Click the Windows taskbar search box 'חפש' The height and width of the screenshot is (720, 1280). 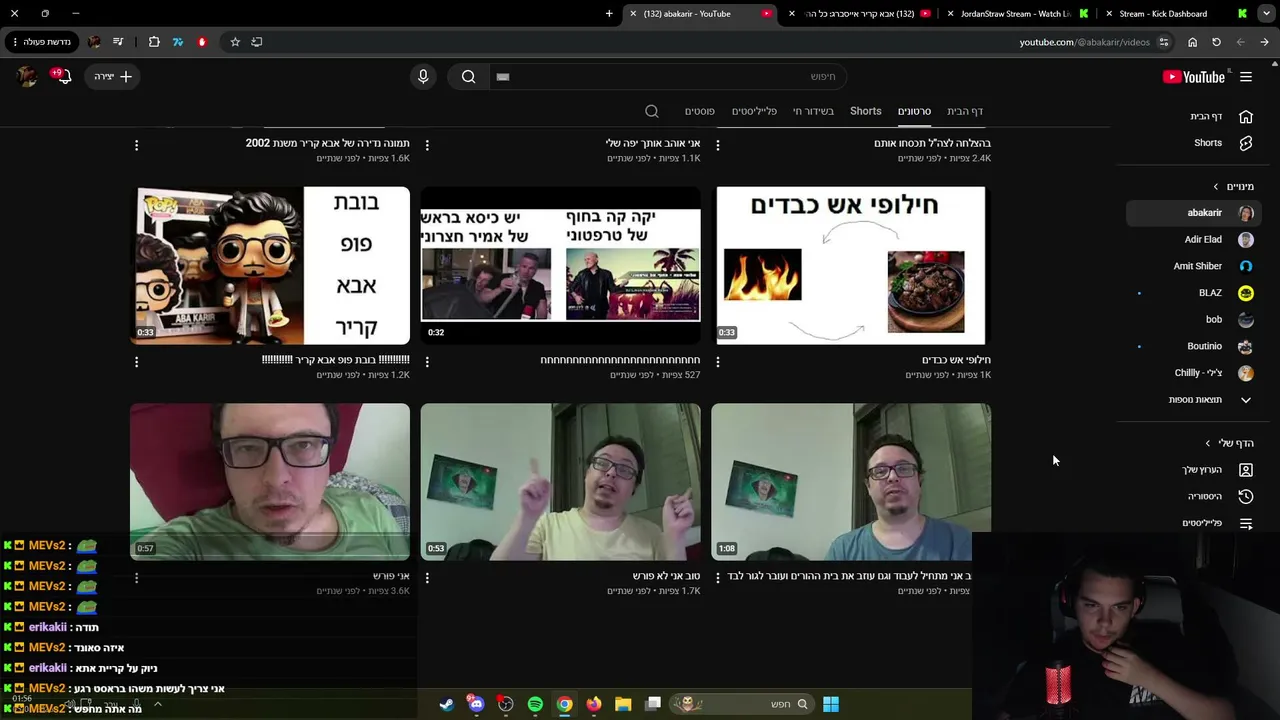741,704
